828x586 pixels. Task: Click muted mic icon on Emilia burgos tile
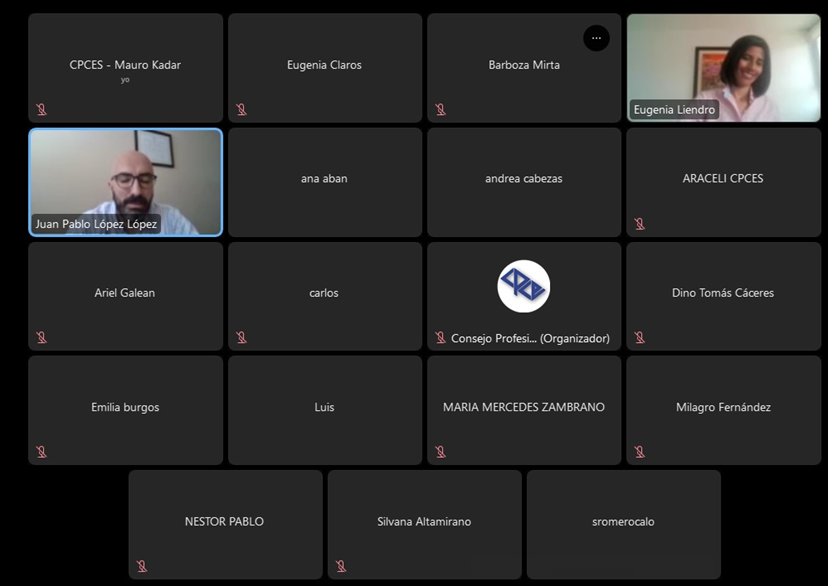pos(41,452)
